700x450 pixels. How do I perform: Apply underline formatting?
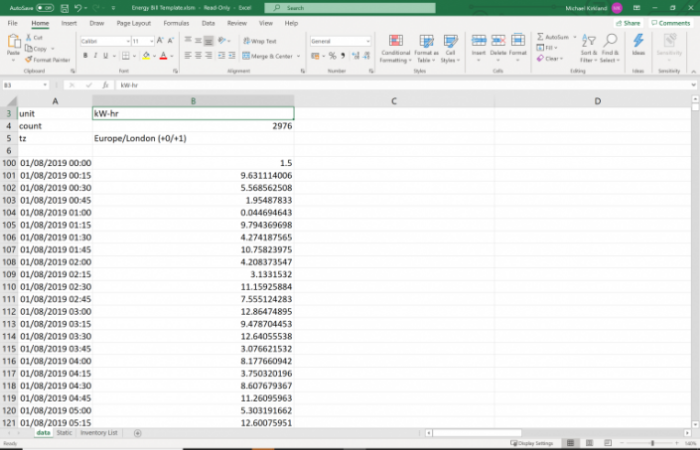pyautogui.click(x=106, y=56)
